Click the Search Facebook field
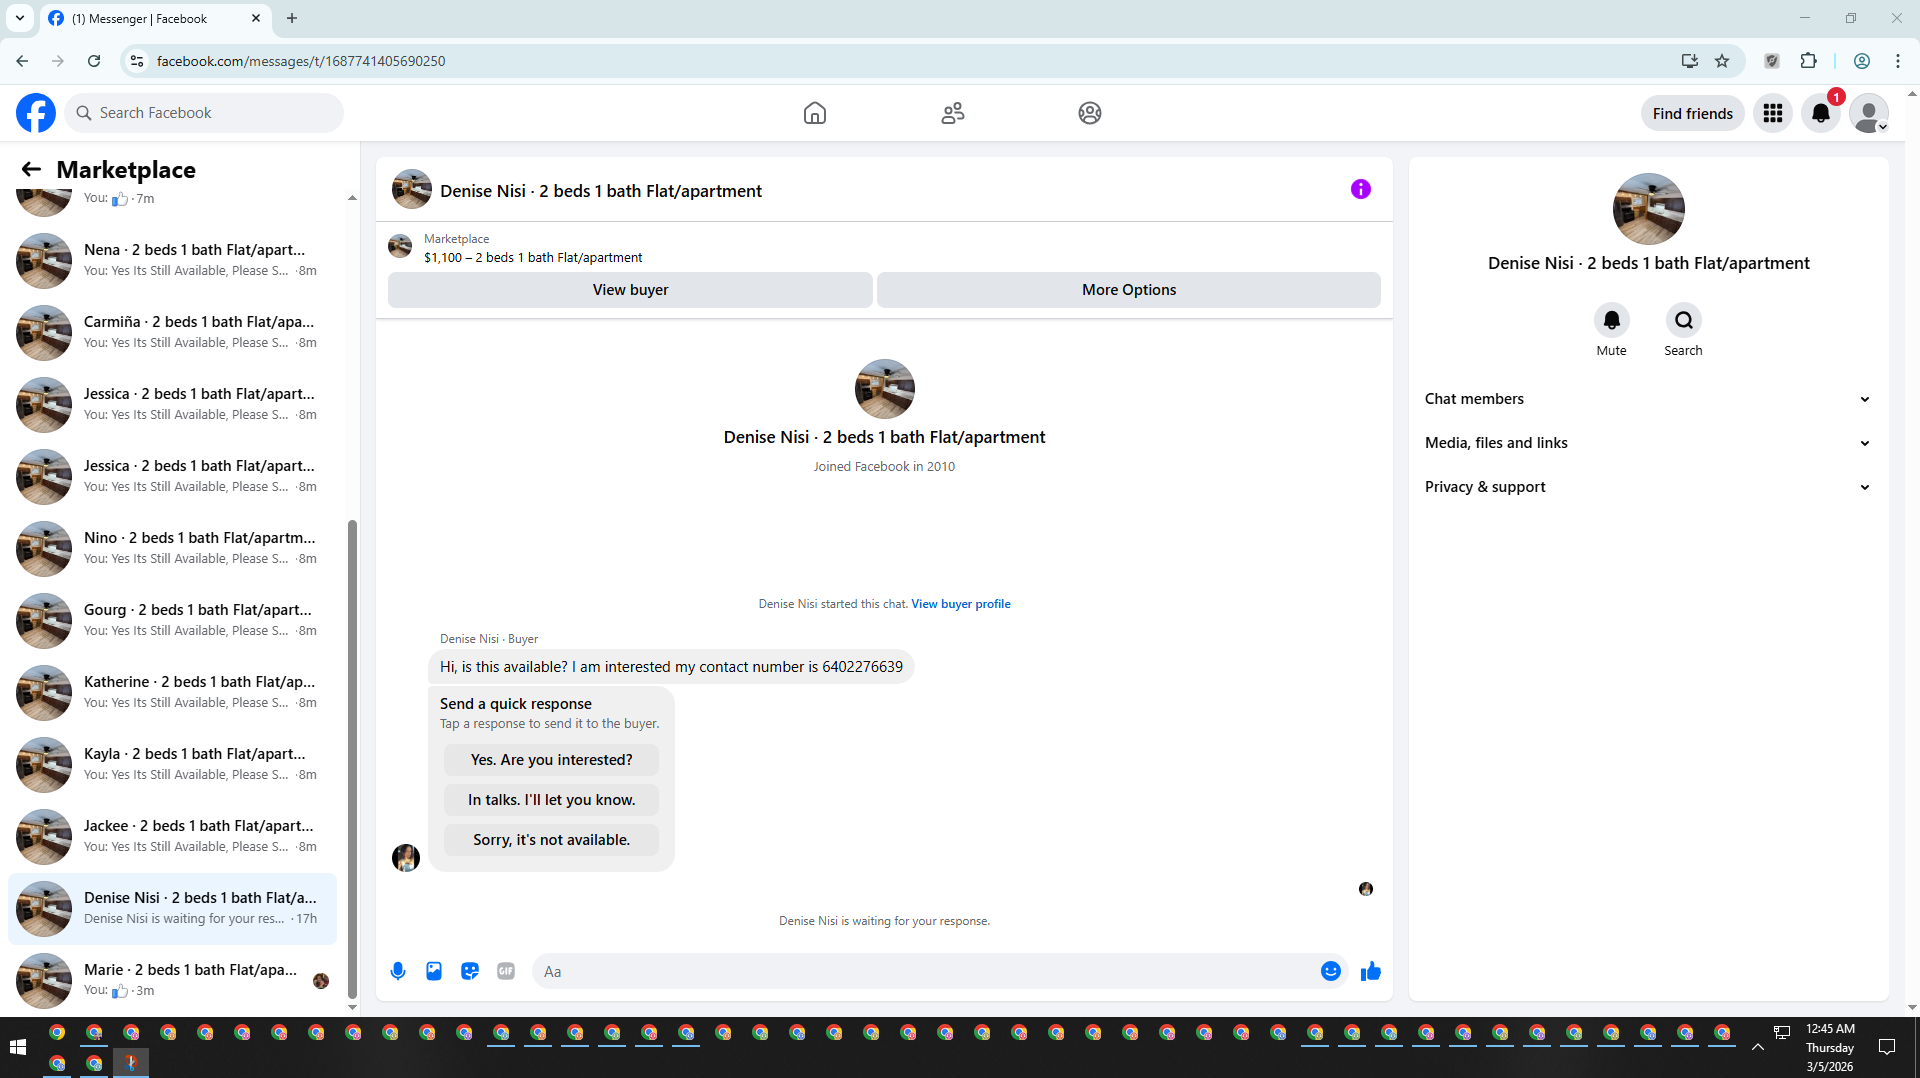Viewport: 1920px width, 1078px height. click(x=204, y=113)
